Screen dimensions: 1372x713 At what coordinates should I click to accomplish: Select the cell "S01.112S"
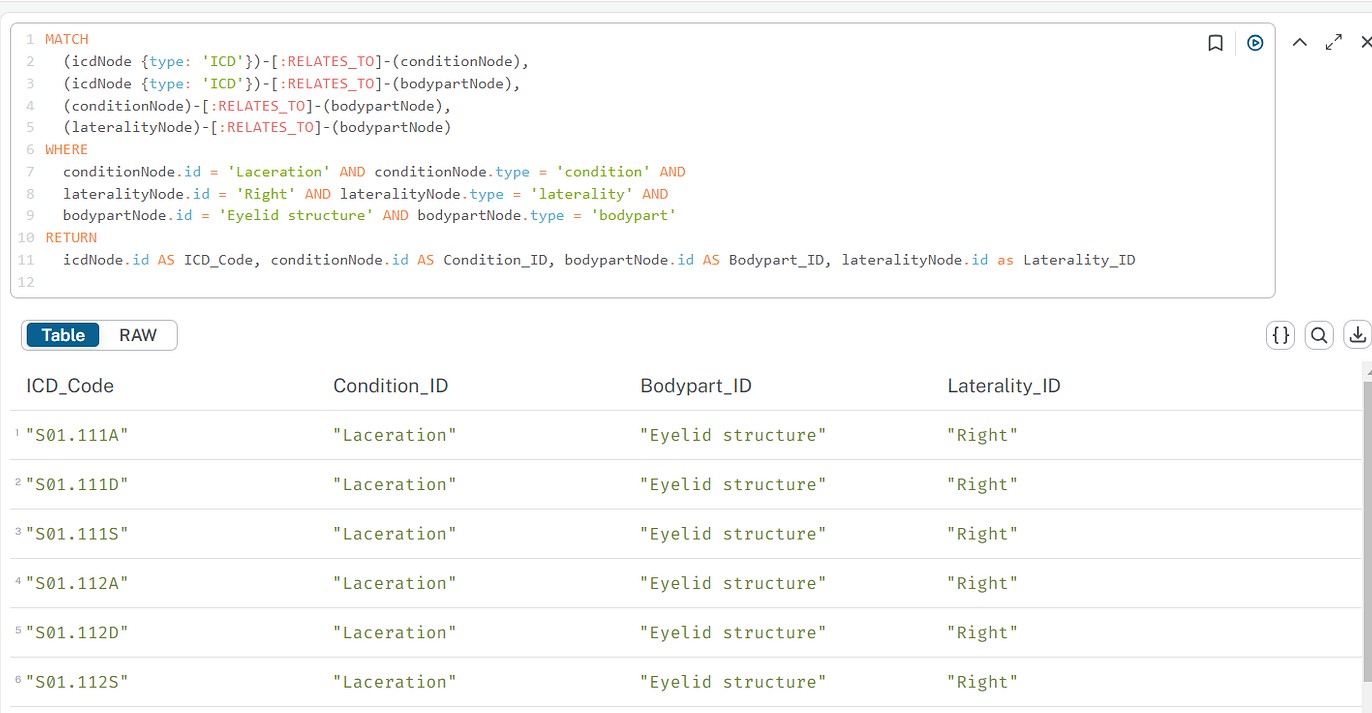click(x=78, y=682)
